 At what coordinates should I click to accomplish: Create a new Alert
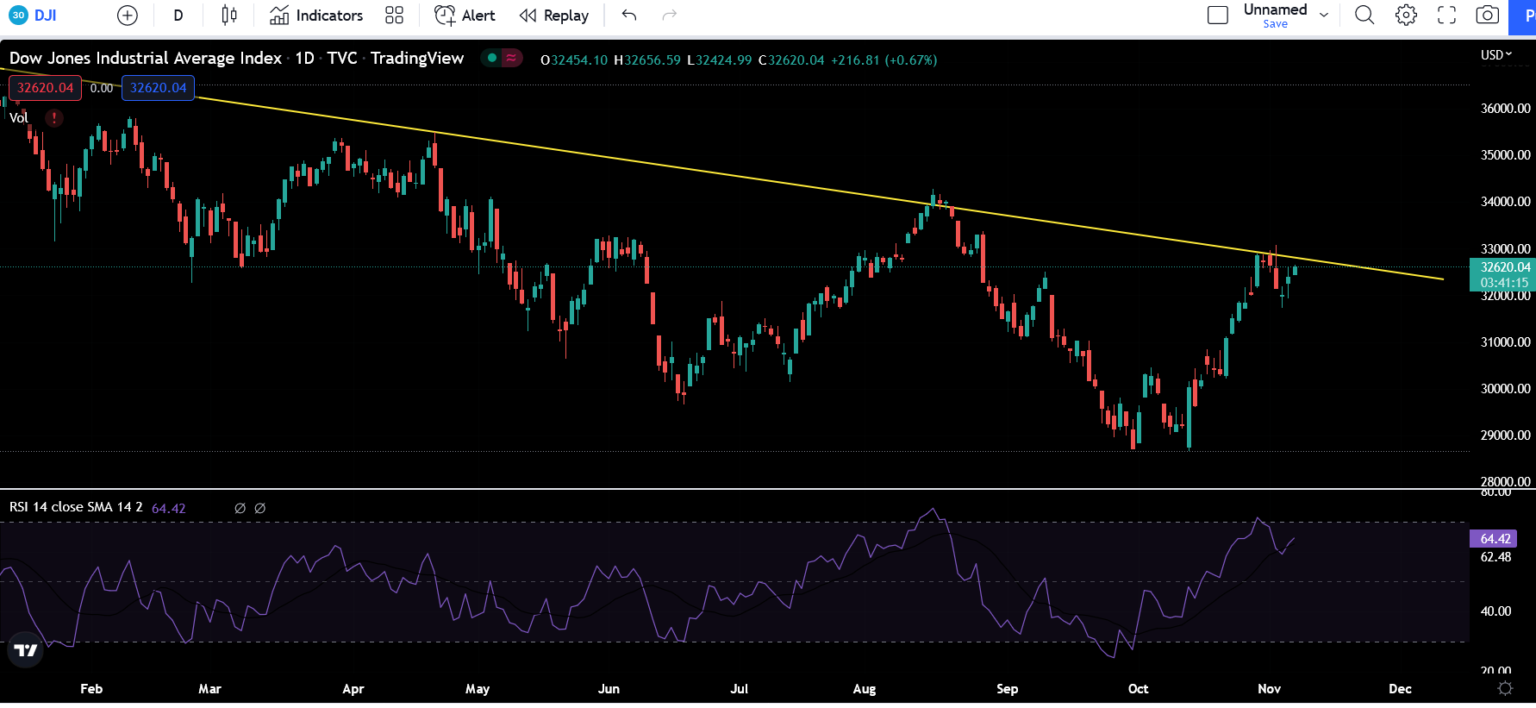point(464,15)
